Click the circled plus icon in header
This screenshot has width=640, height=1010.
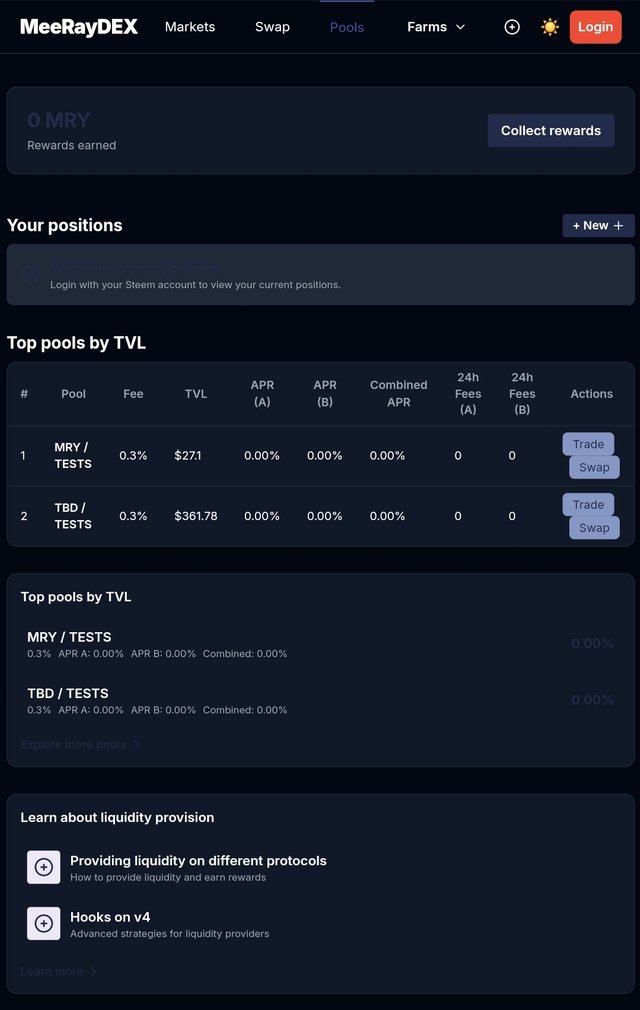click(512, 27)
